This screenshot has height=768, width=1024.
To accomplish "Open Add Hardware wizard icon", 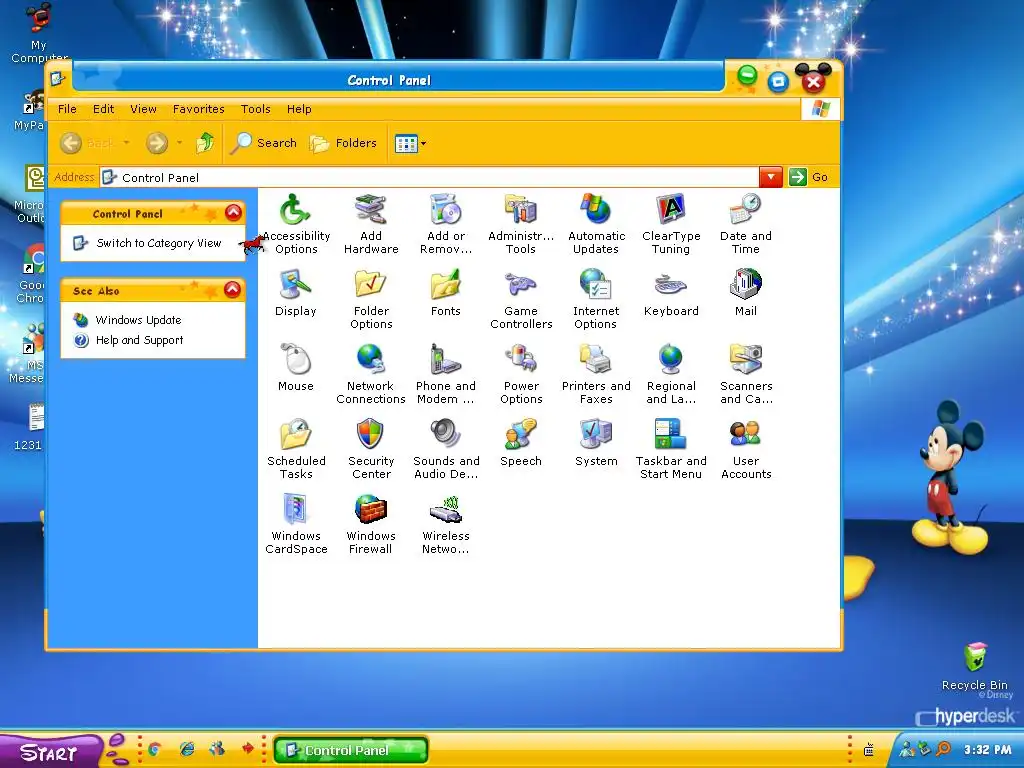I will click(371, 223).
